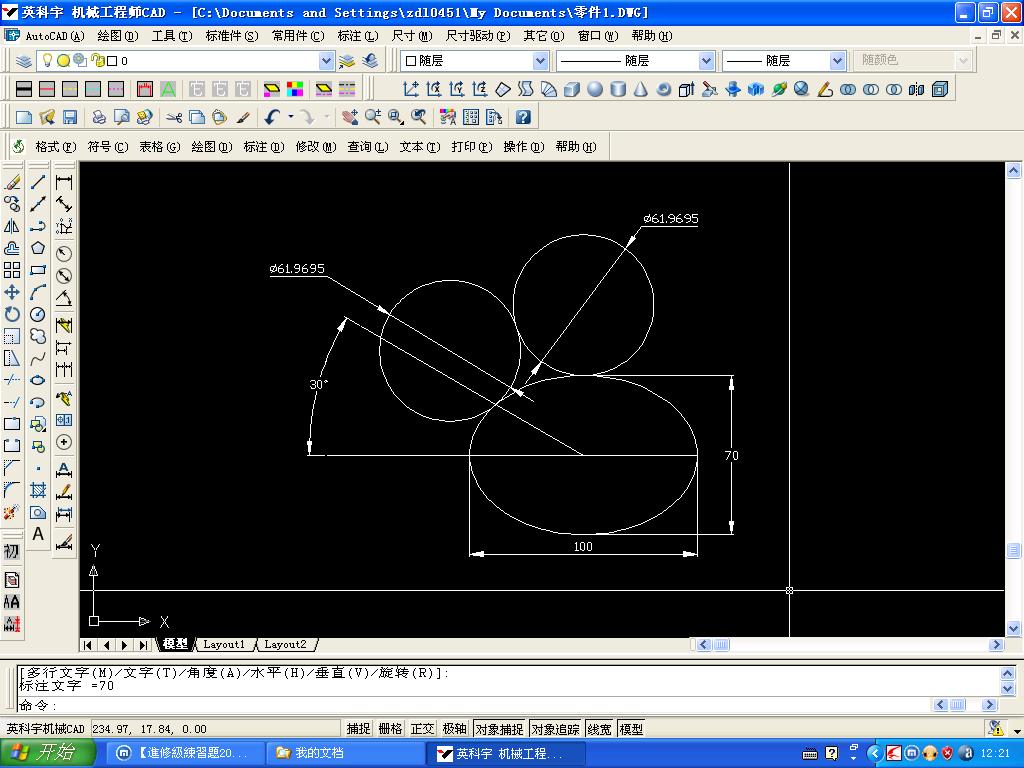The width and height of the screenshot is (1024, 768).
Task: Click the Save floppy disk icon
Action: [70, 117]
